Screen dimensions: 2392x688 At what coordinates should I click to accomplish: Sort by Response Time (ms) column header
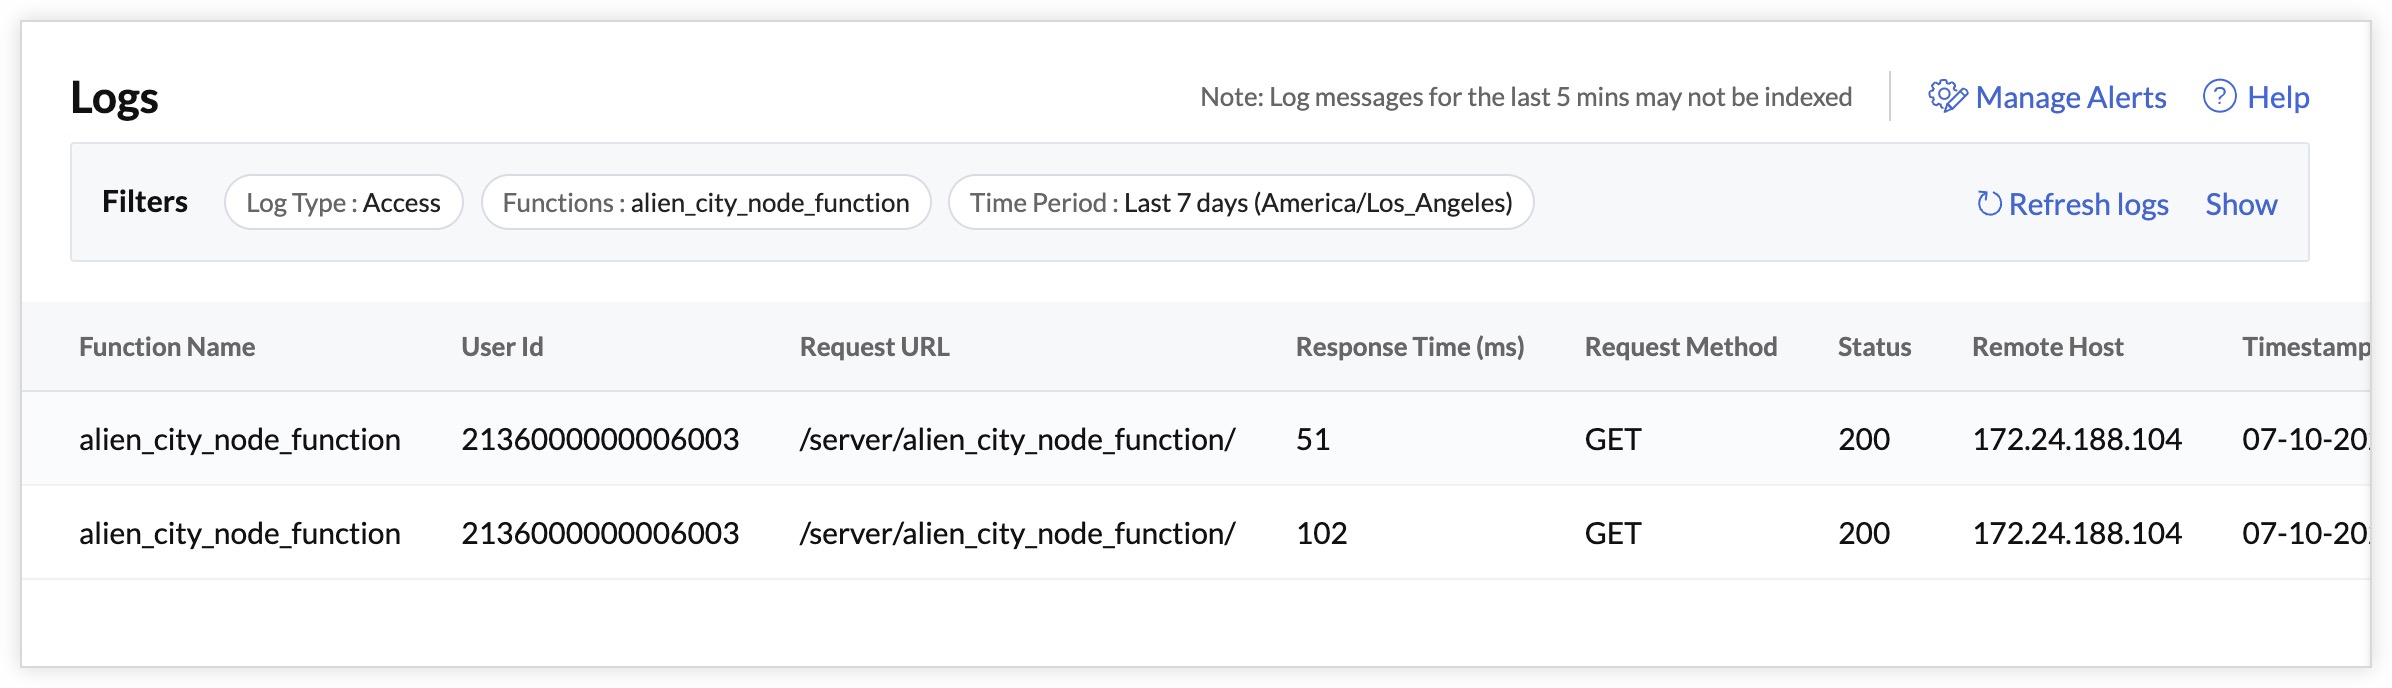(1409, 347)
